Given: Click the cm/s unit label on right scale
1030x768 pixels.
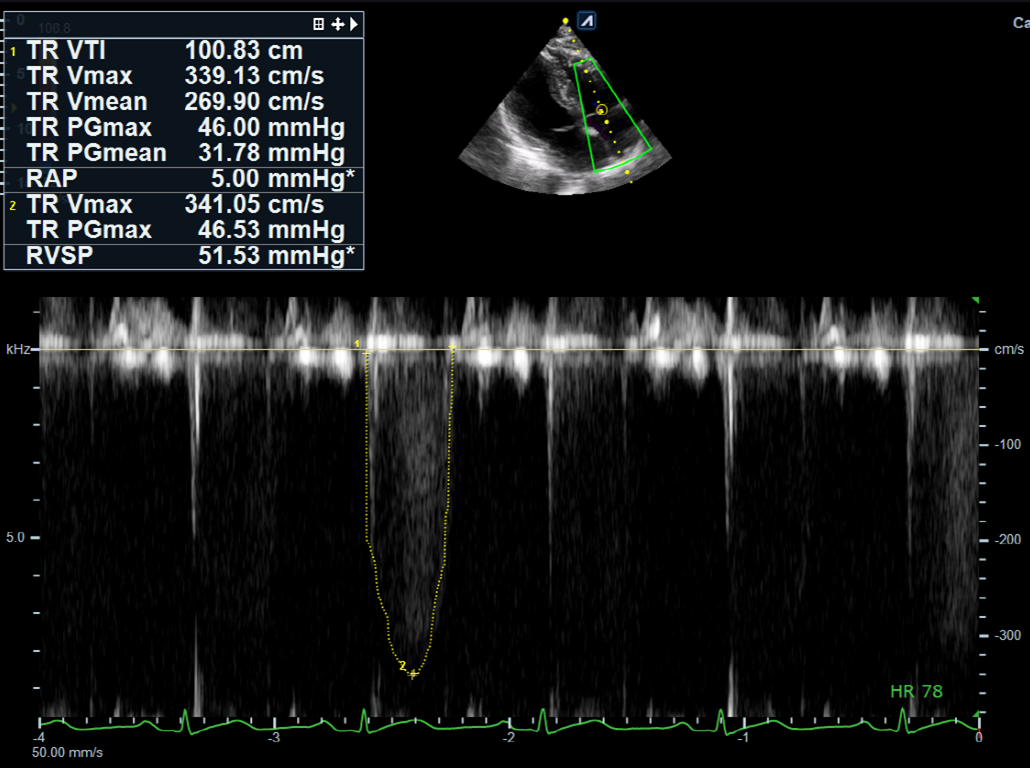Looking at the screenshot, I should click(x=1009, y=350).
